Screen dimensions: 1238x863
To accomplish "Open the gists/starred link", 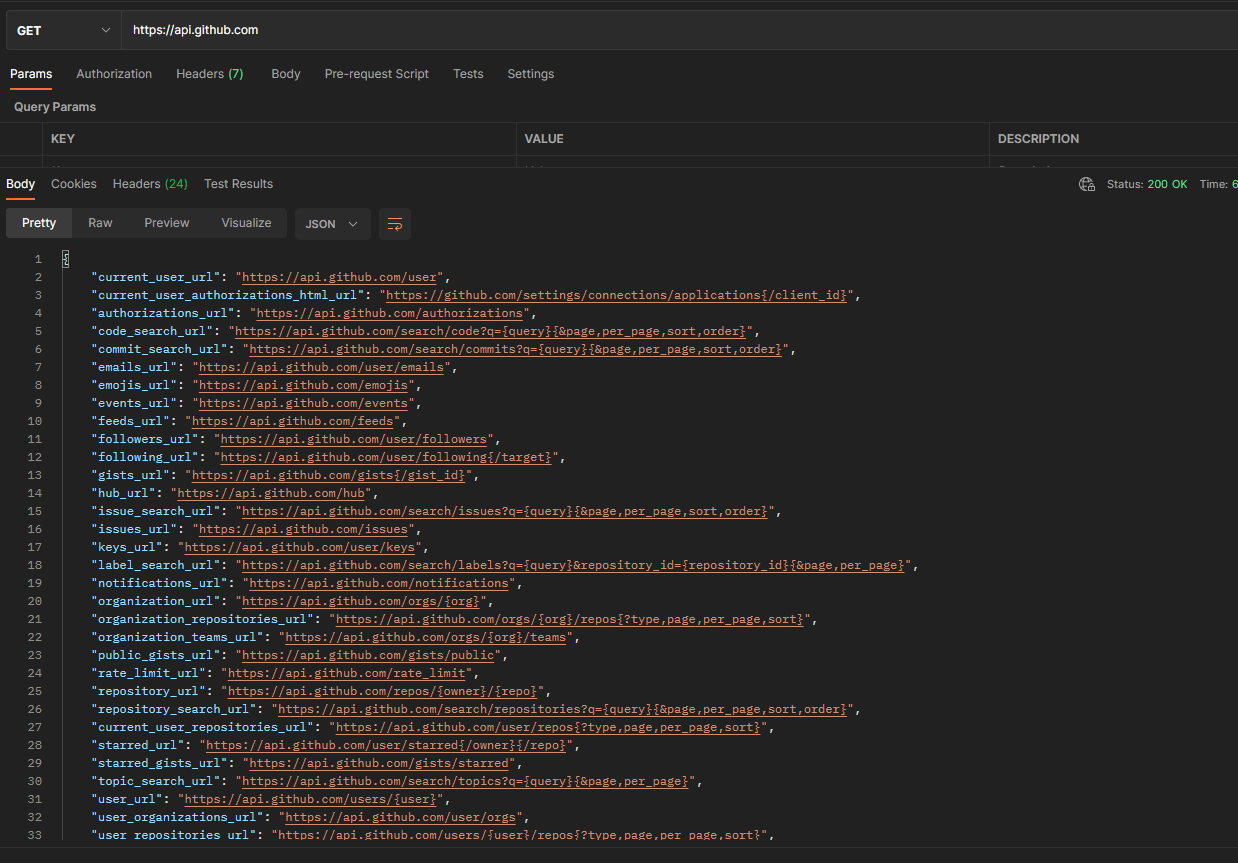I will pyautogui.click(x=379, y=763).
